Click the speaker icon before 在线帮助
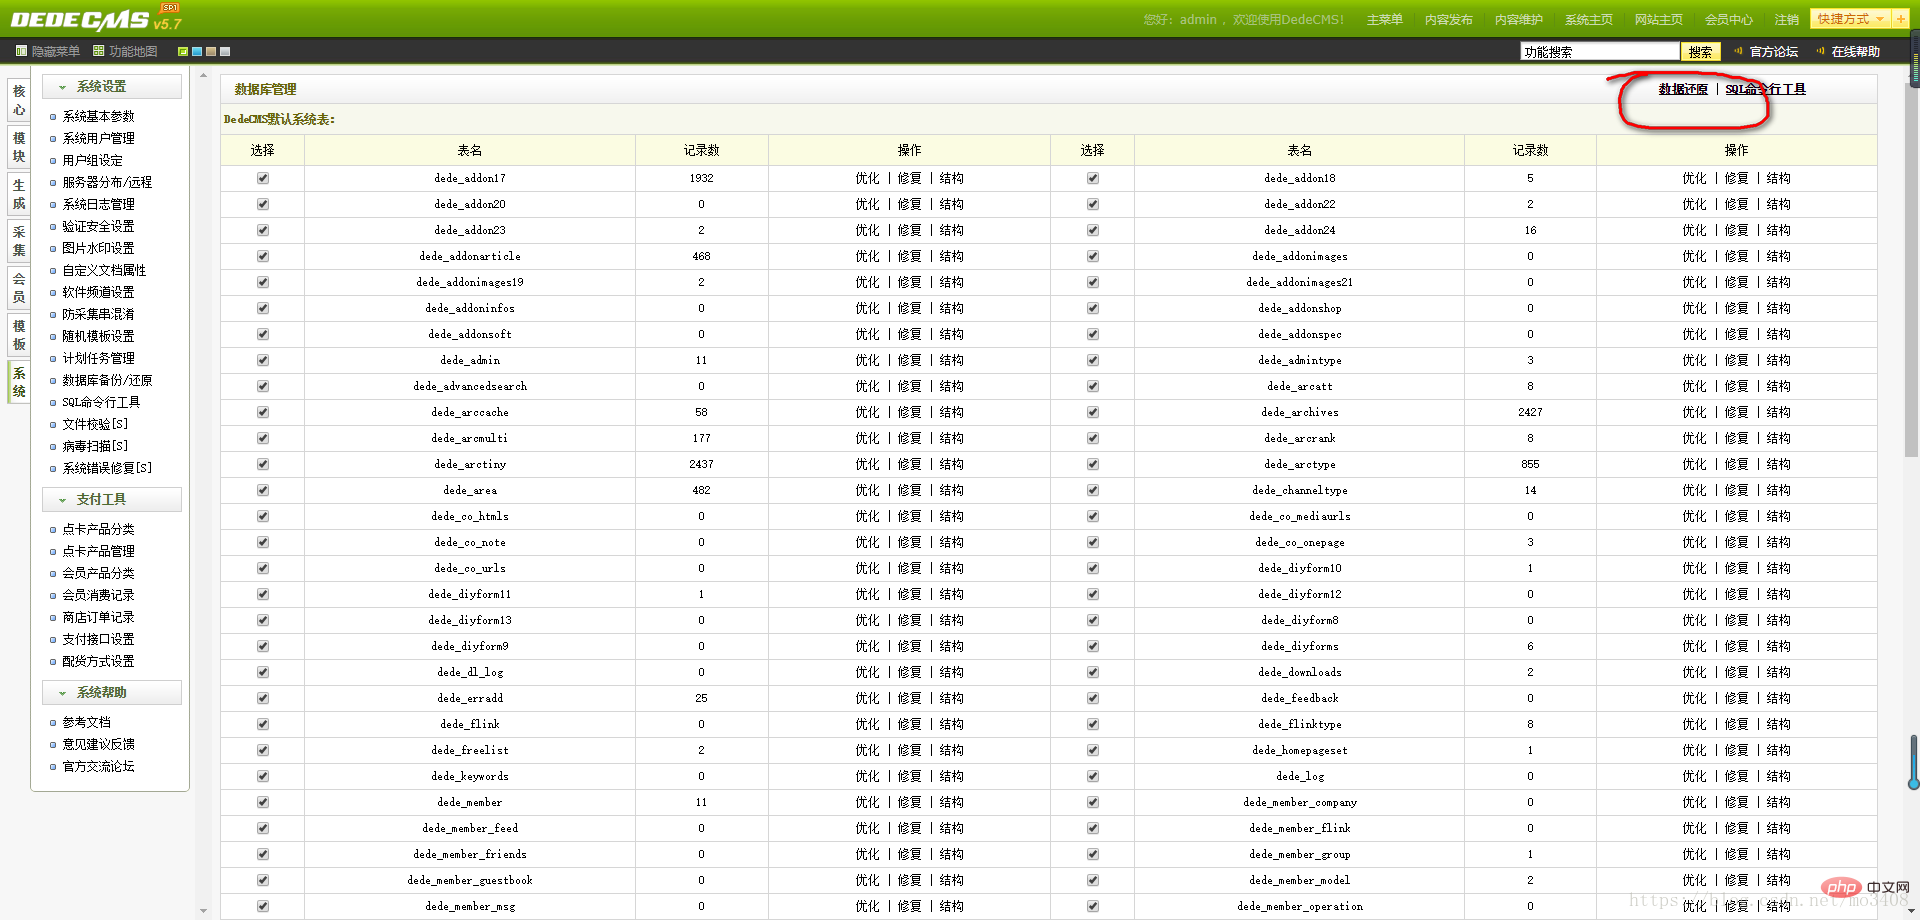This screenshot has height=920, width=1920. point(1821,51)
